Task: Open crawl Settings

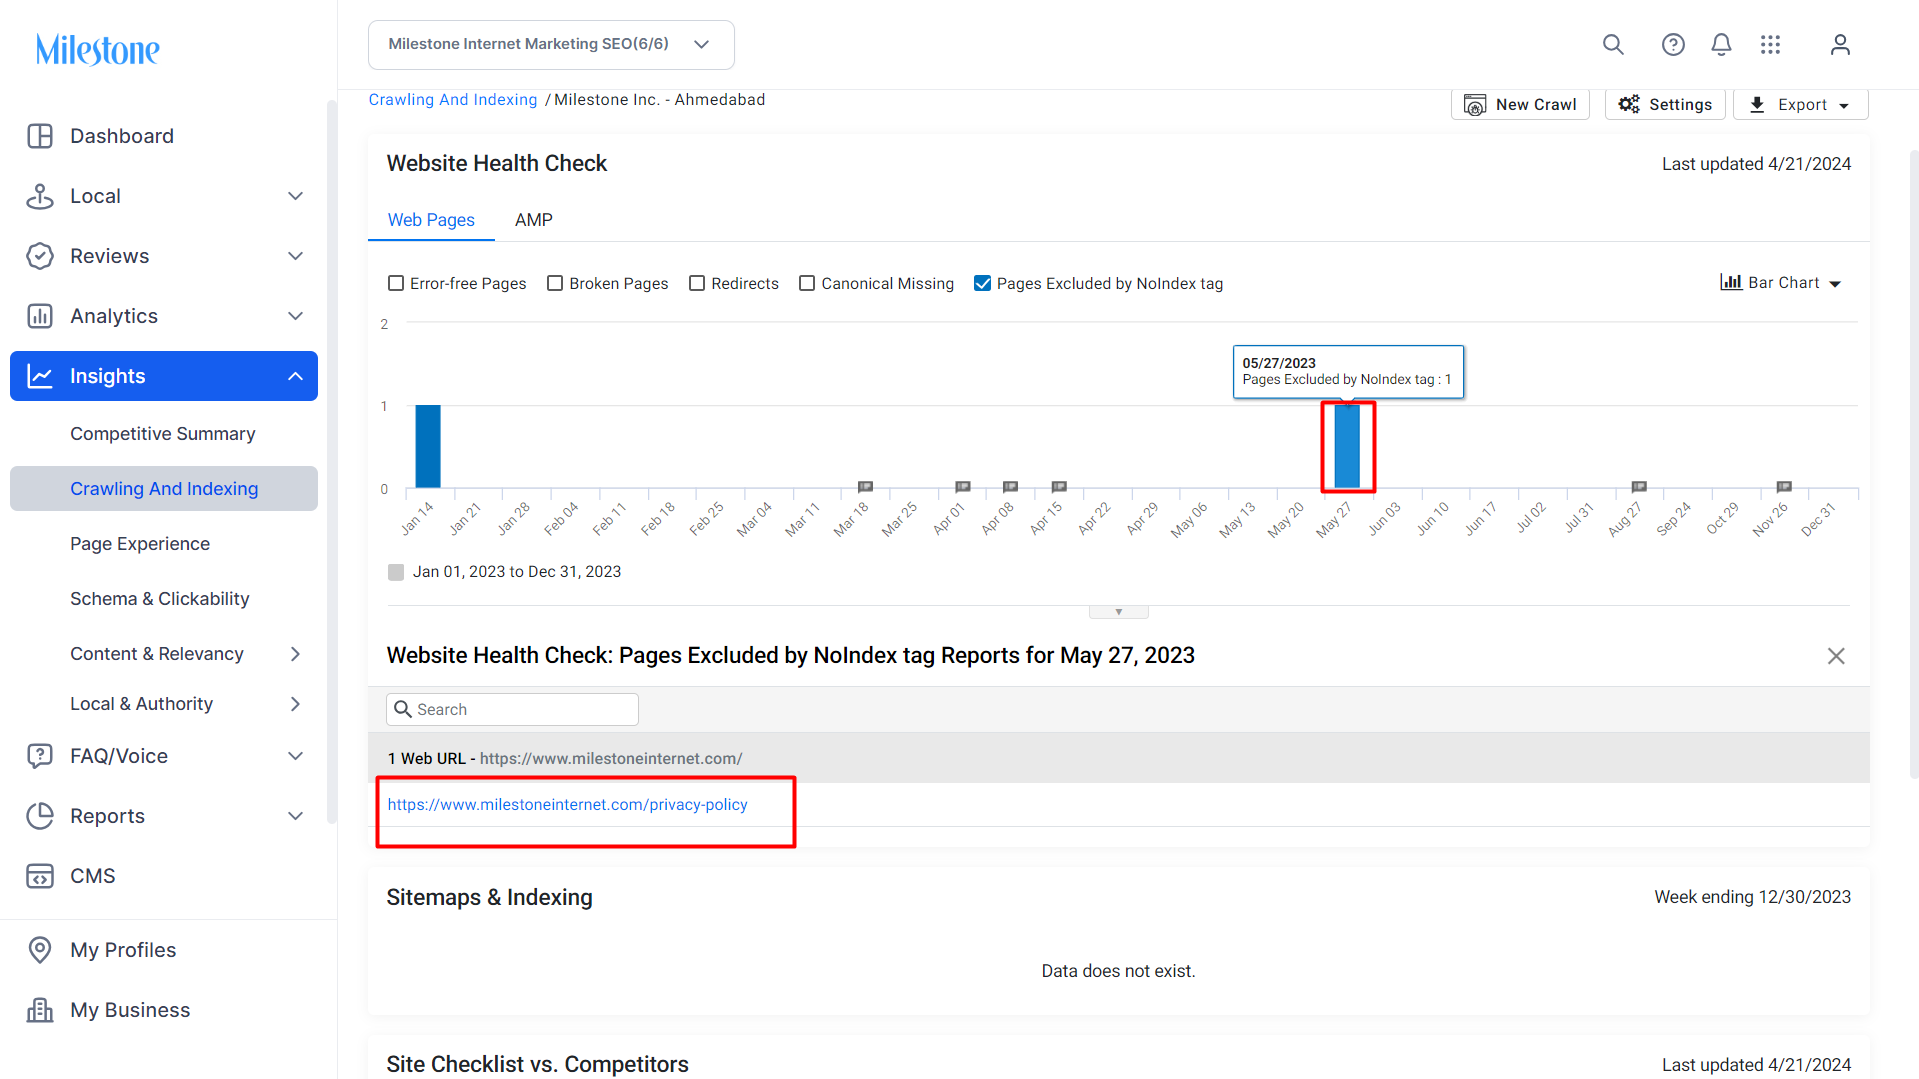Action: (x=1665, y=105)
